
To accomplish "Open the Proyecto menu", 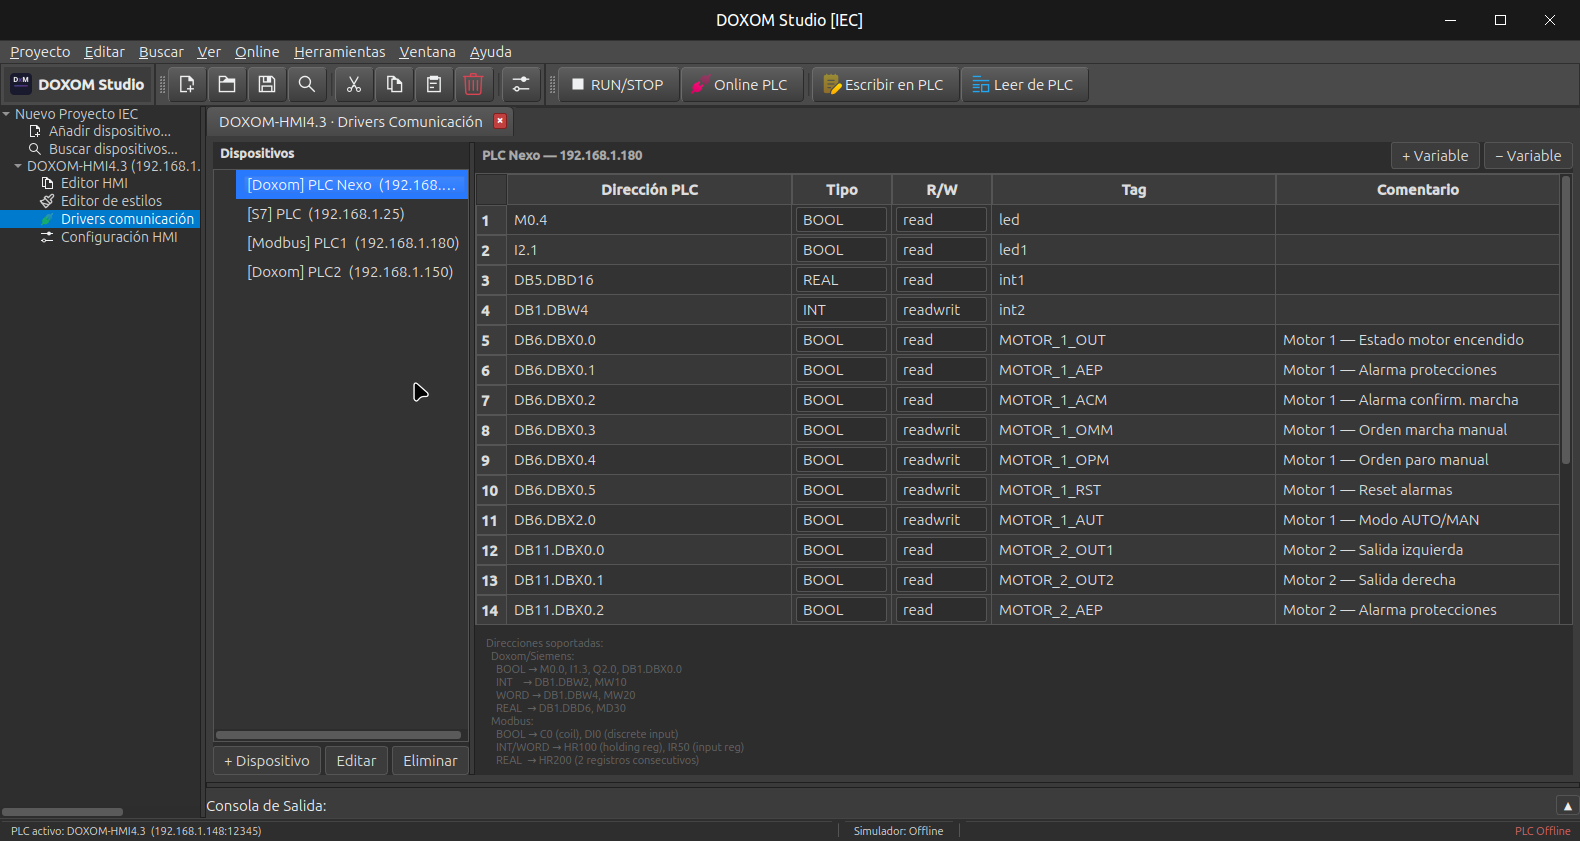I will click(x=40, y=52).
